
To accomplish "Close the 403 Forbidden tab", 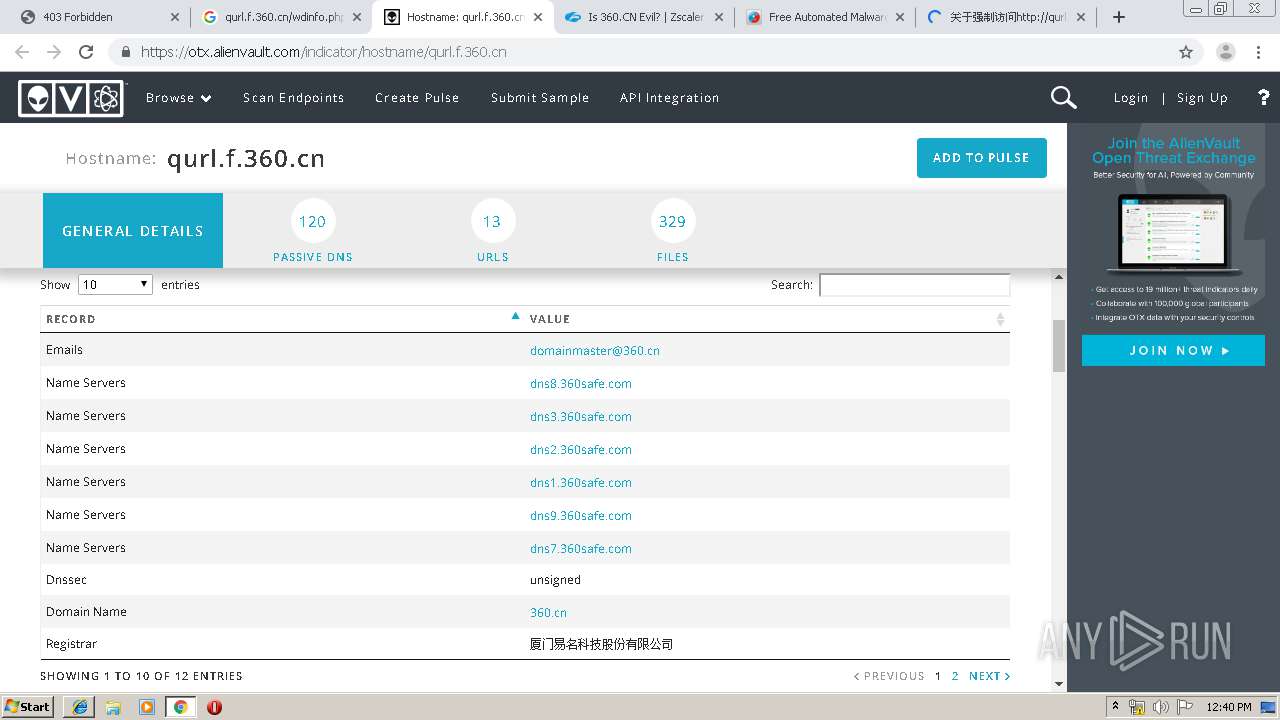I will coord(175,17).
